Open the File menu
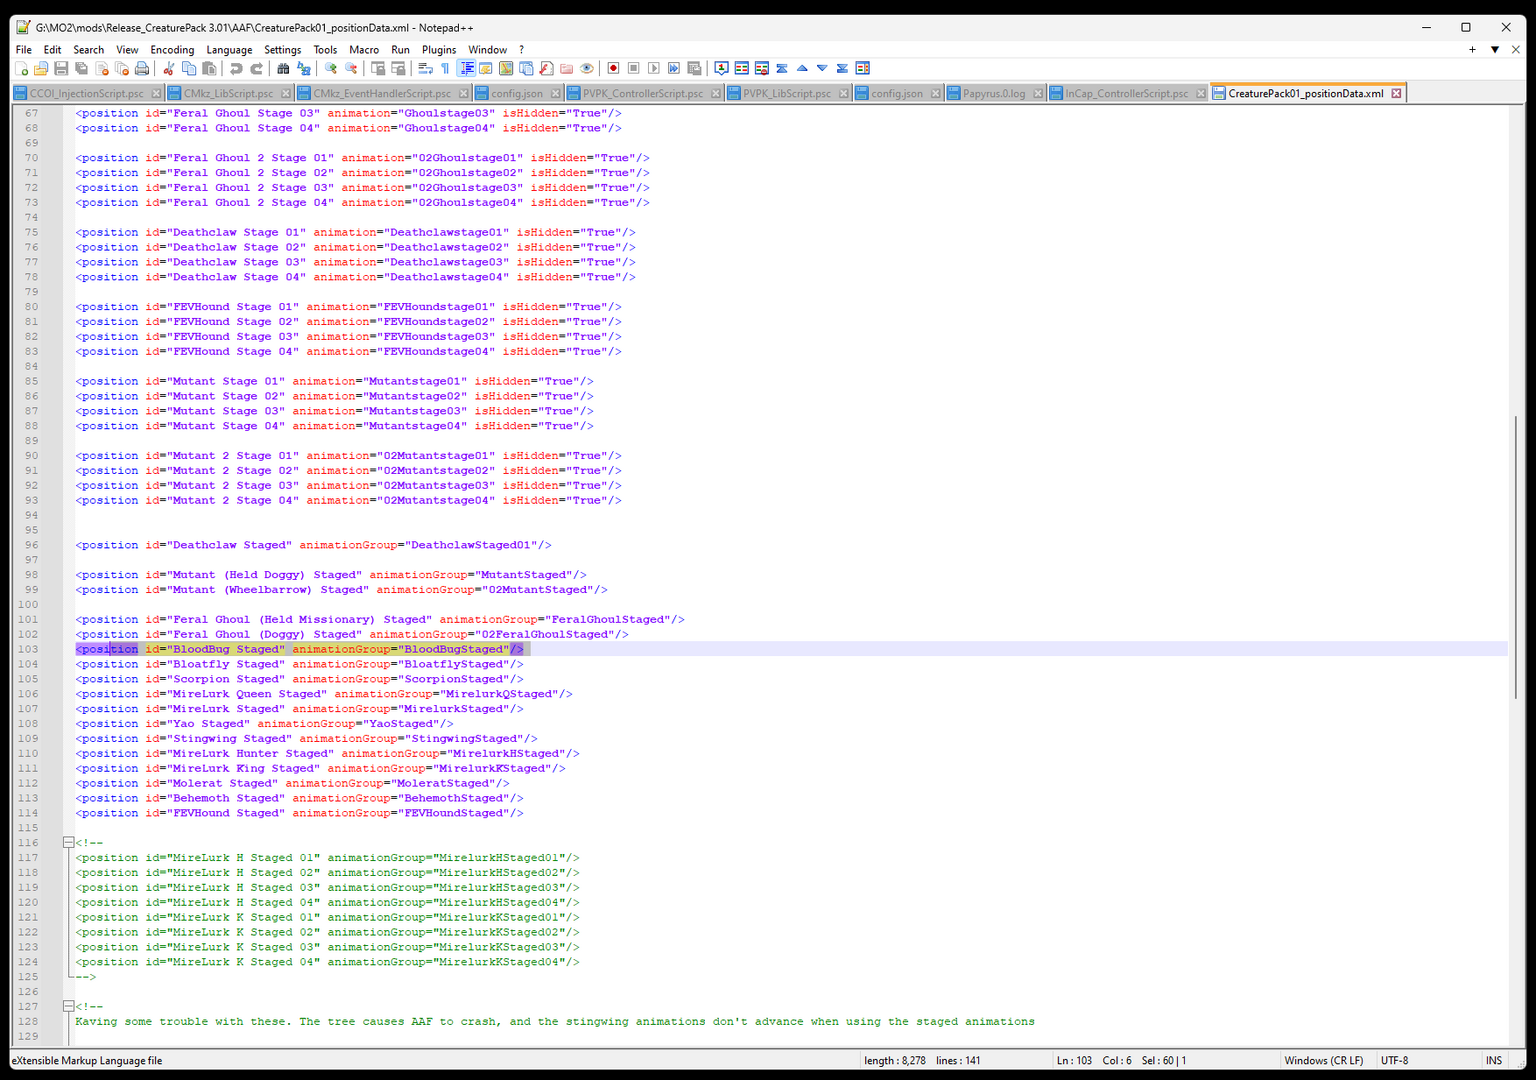 click(x=23, y=50)
